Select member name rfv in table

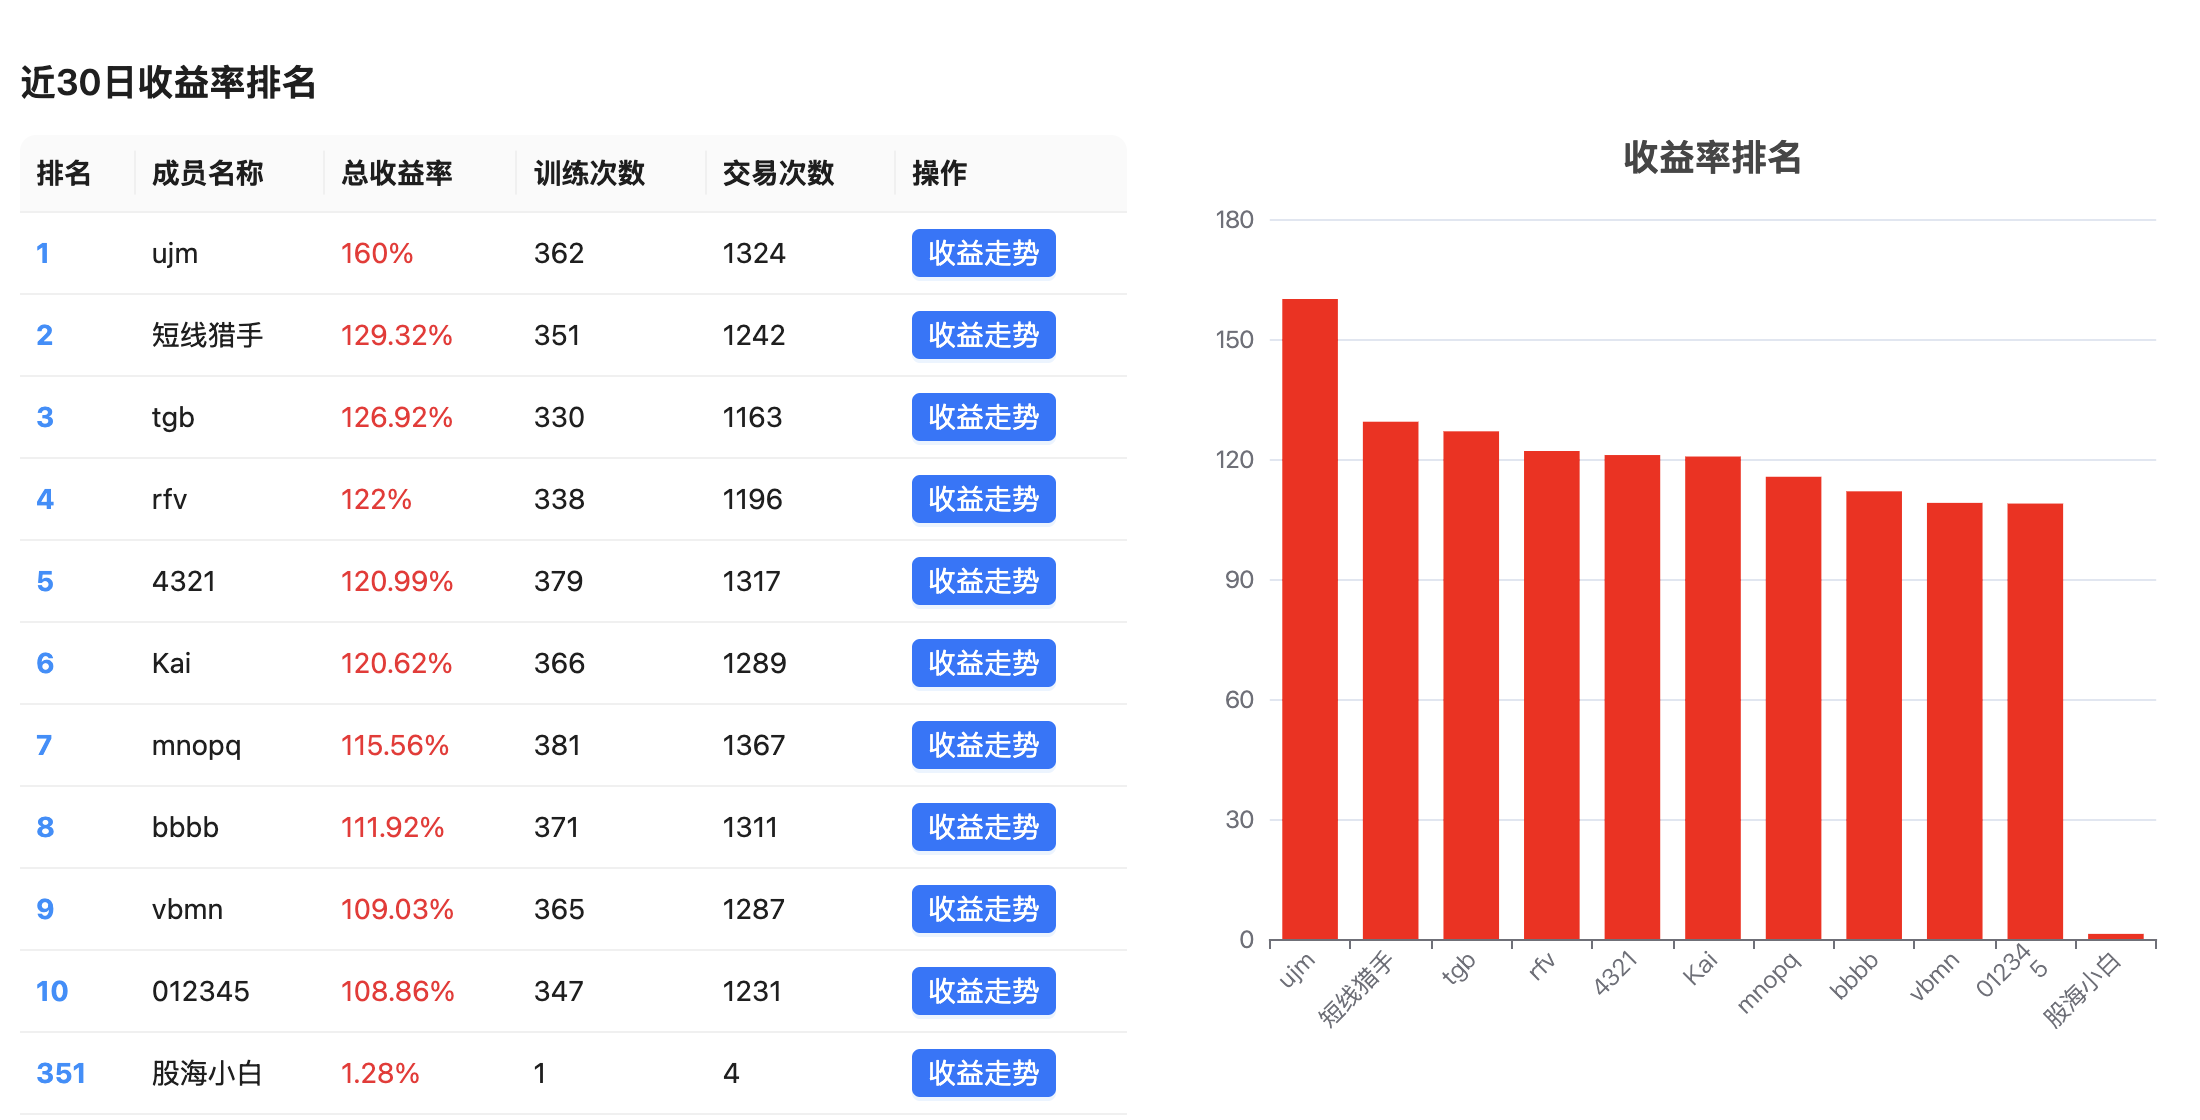tap(169, 499)
